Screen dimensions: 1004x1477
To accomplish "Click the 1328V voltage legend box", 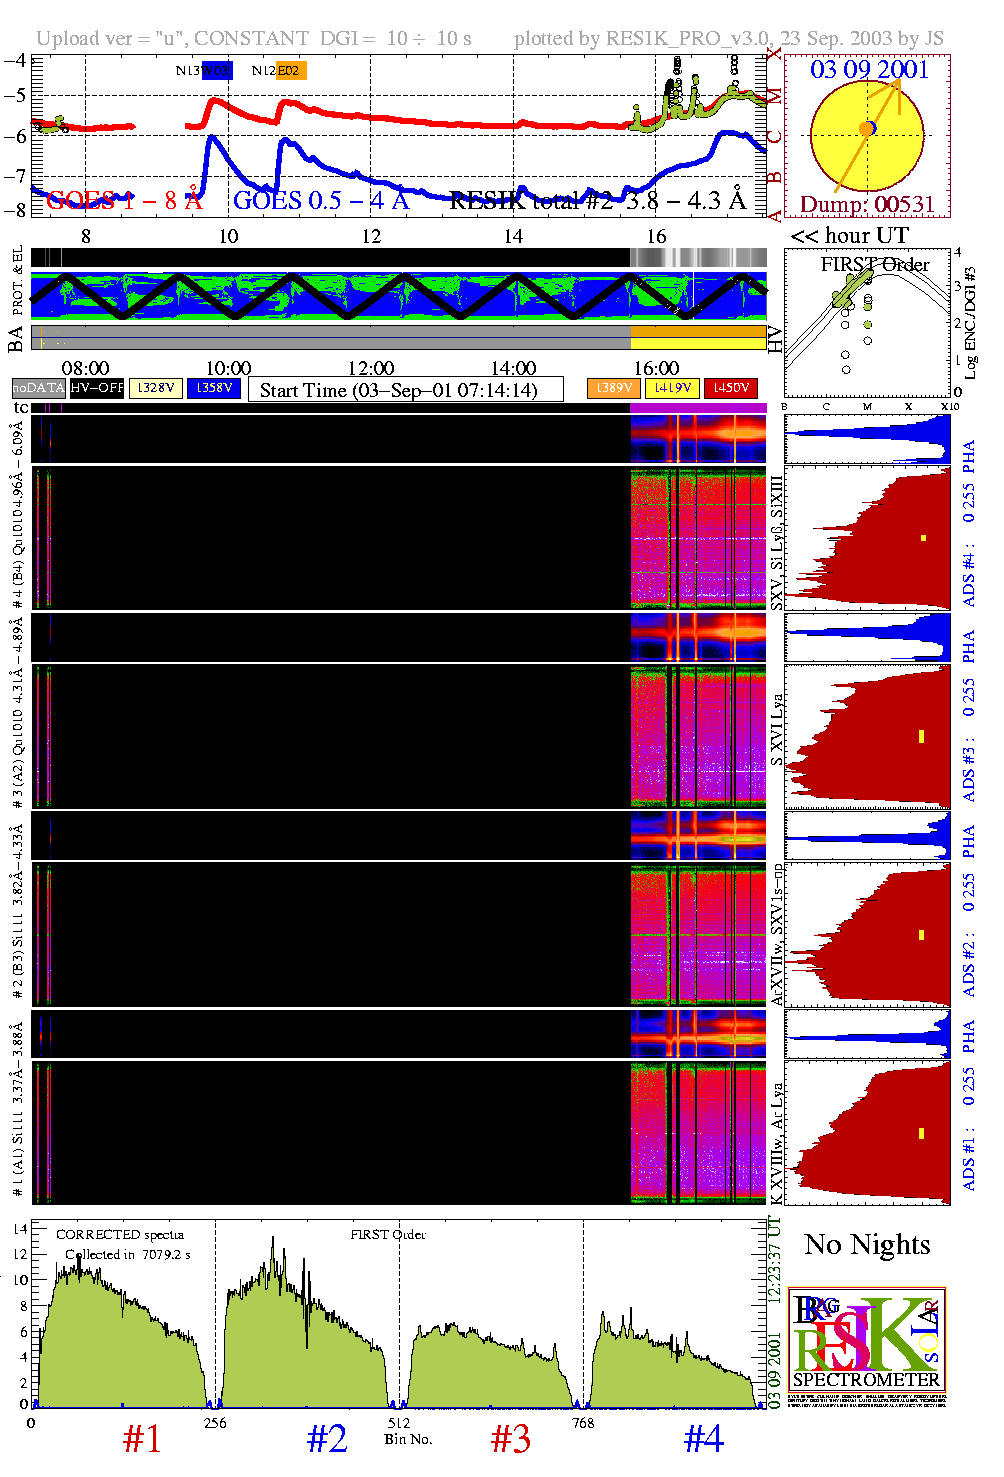I will [x=156, y=388].
